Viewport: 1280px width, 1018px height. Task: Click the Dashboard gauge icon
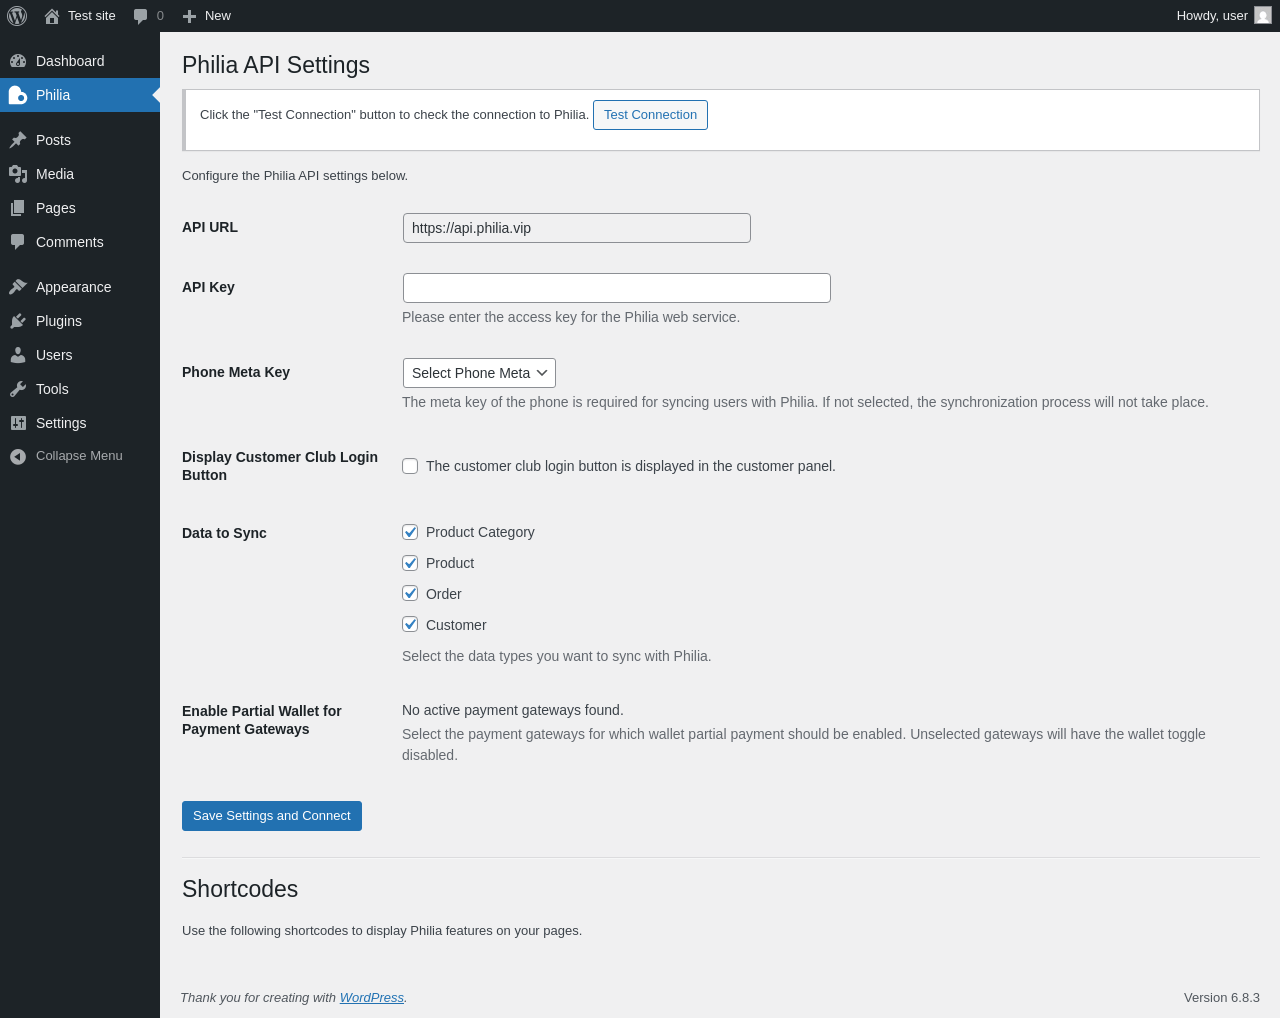pyautogui.click(x=18, y=61)
